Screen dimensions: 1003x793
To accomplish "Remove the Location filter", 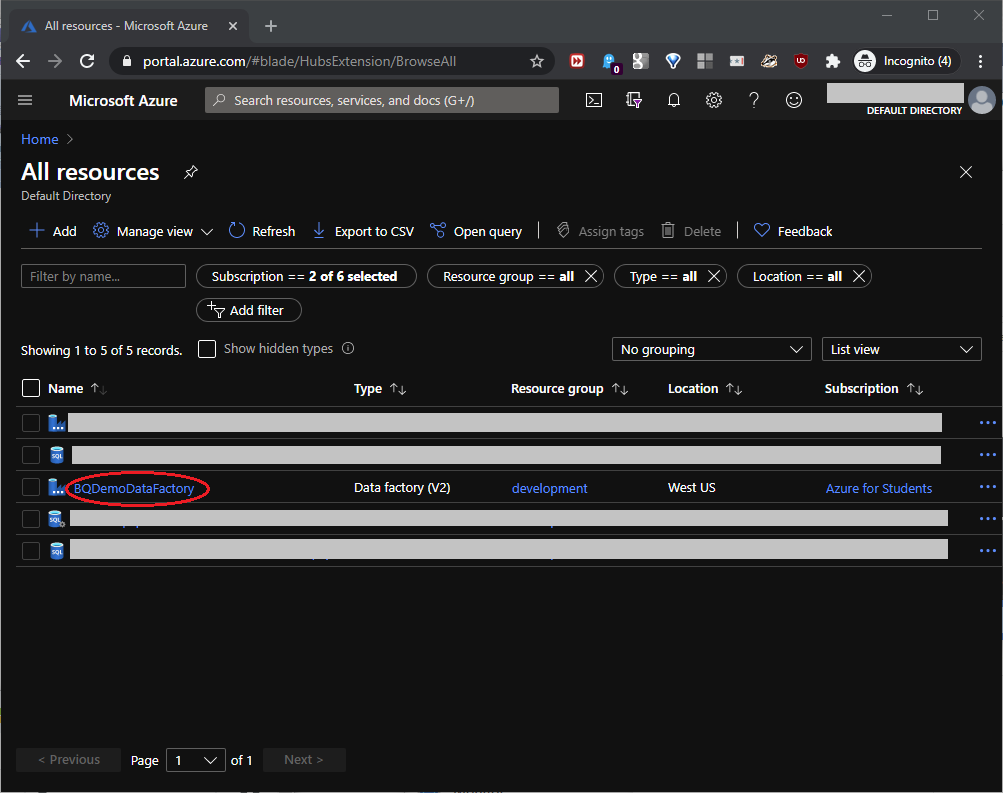I will click(859, 276).
